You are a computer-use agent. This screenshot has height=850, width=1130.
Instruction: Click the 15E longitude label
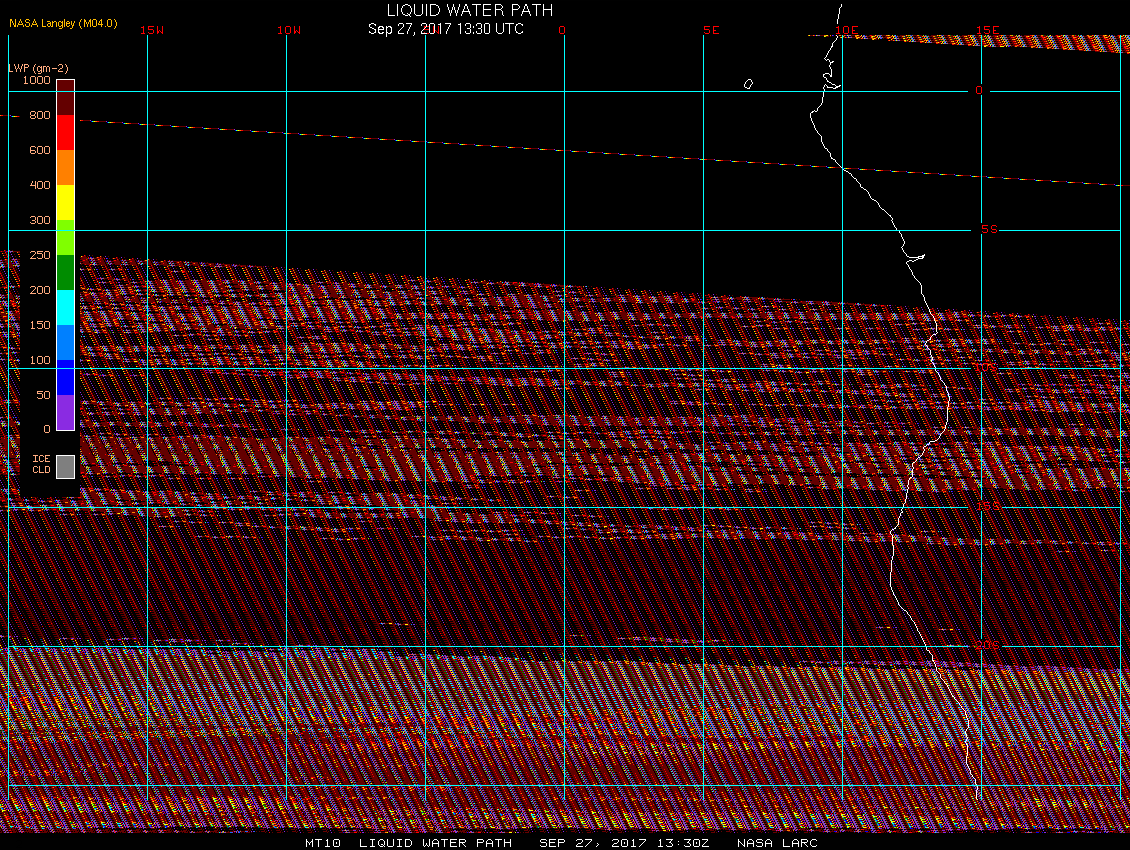[x=988, y=30]
